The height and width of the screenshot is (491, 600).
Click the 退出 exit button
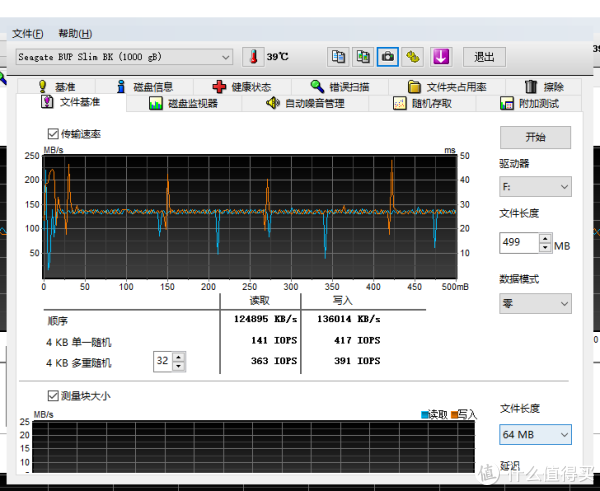coord(484,57)
